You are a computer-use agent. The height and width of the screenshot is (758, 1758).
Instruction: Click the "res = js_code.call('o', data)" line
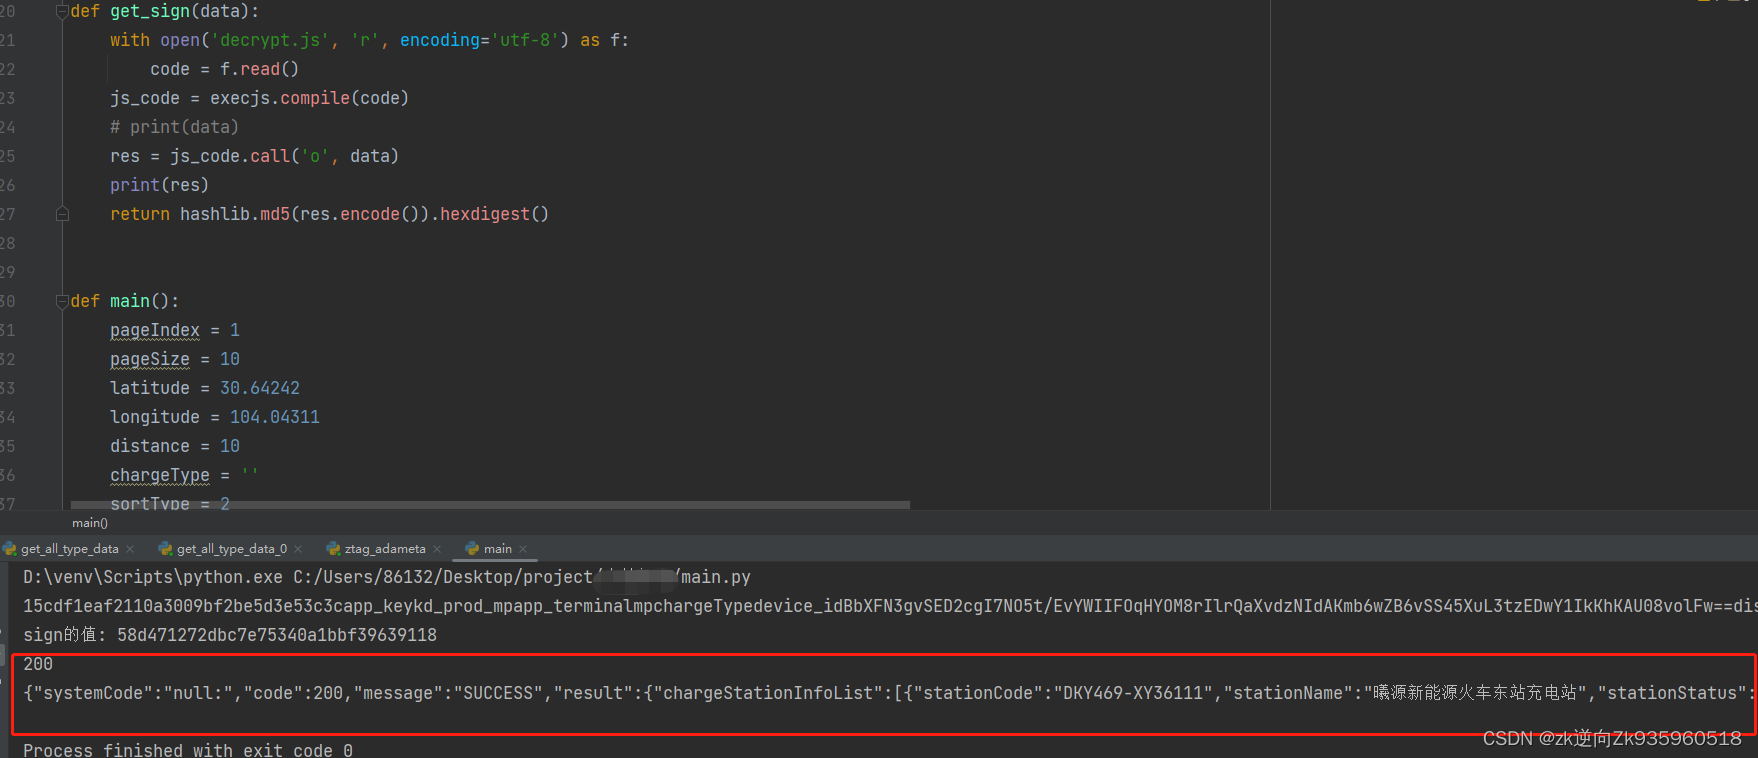(254, 156)
